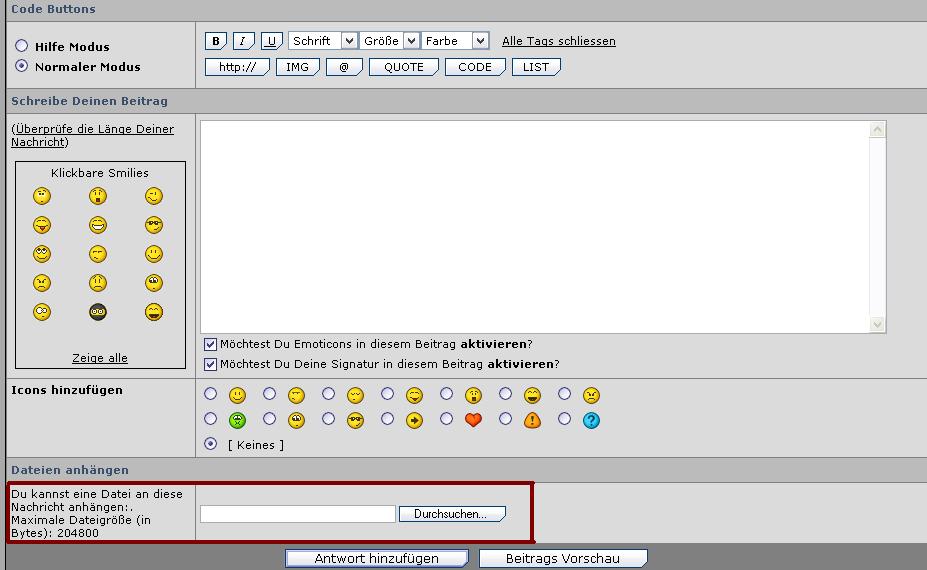Insert the sad frowning smiley from Klickbare Smilies
927x570 pixels.
[x=98, y=283]
